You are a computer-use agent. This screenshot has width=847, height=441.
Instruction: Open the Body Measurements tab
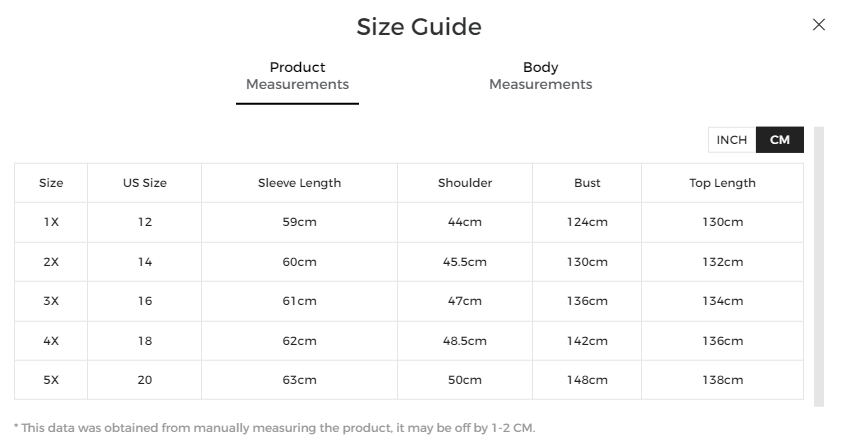pos(540,76)
